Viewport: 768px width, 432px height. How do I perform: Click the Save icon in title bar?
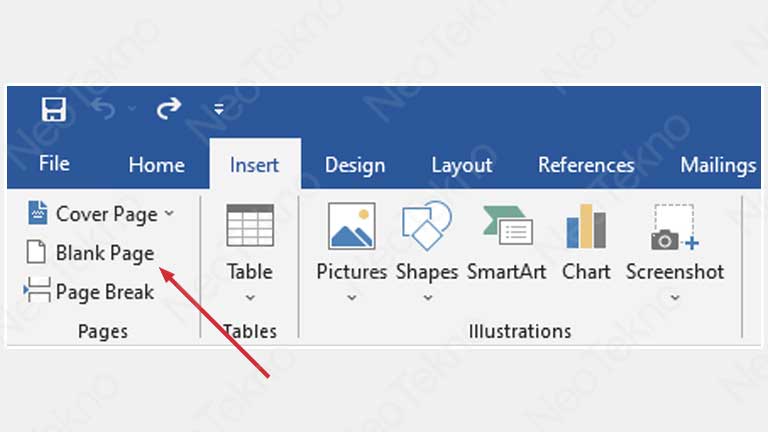click(54, 107)
